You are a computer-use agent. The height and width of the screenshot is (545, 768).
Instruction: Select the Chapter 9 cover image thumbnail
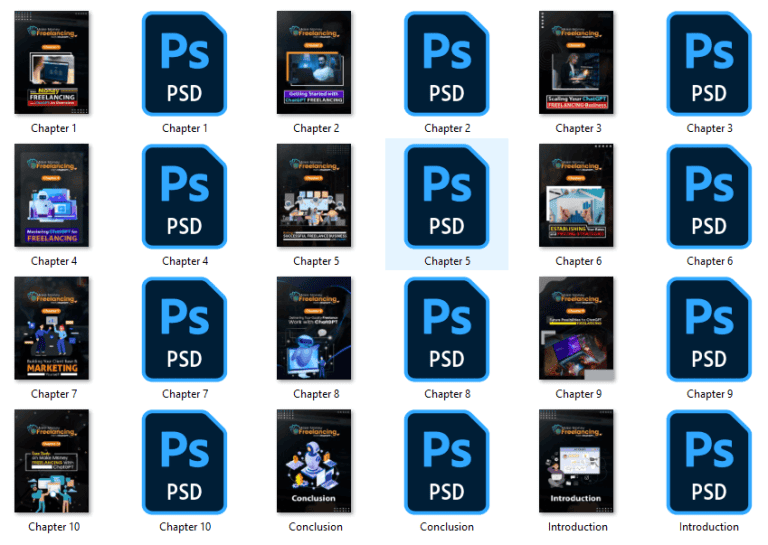[x=576, y=328]
